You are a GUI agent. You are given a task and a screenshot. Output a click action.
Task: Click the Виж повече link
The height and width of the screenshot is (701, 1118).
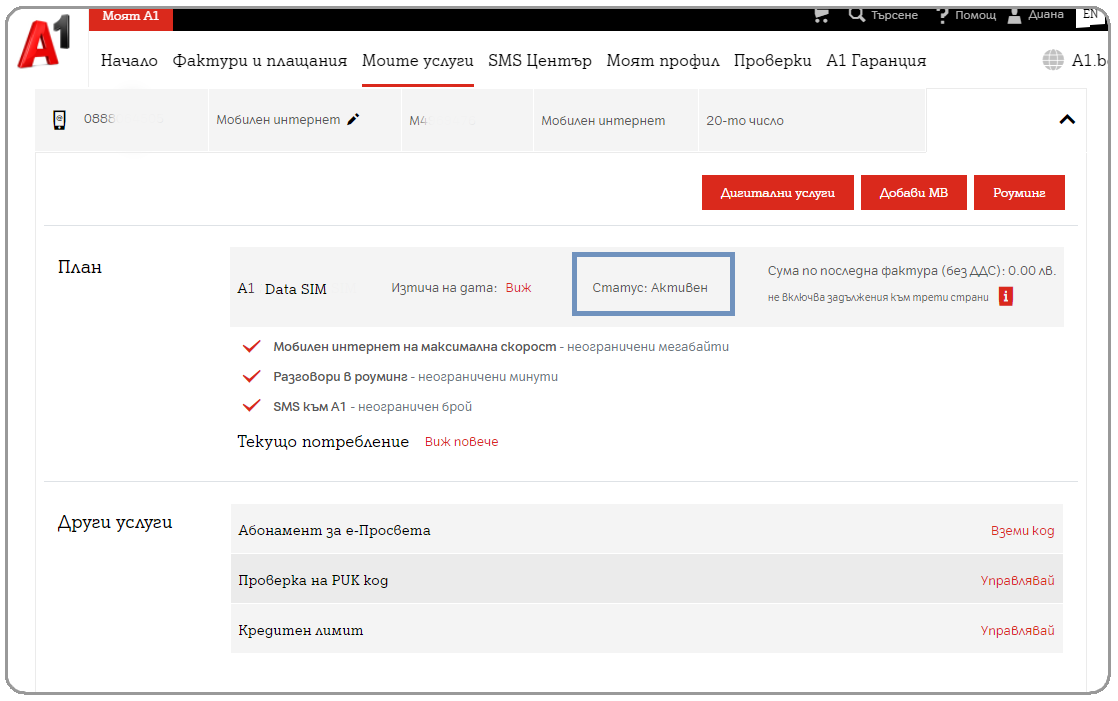tap(461, 441)
